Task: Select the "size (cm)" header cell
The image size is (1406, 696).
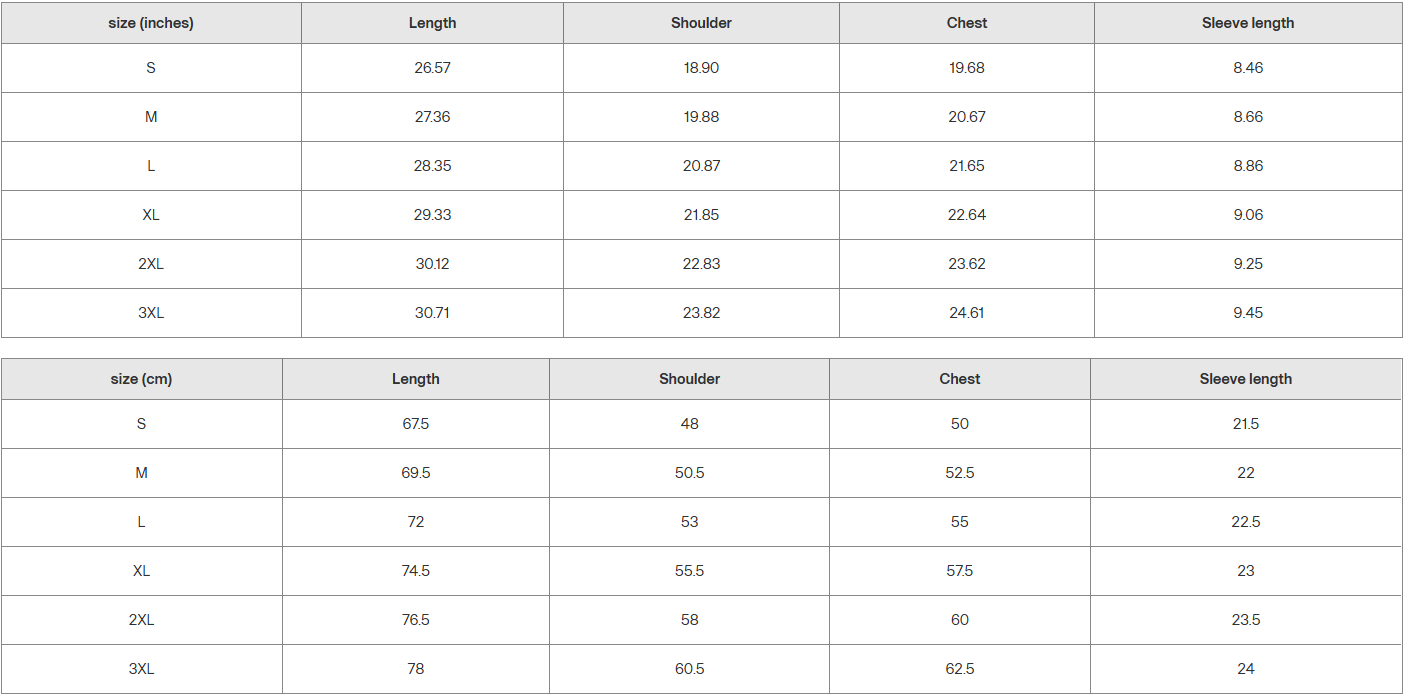Action: (141, 379)
